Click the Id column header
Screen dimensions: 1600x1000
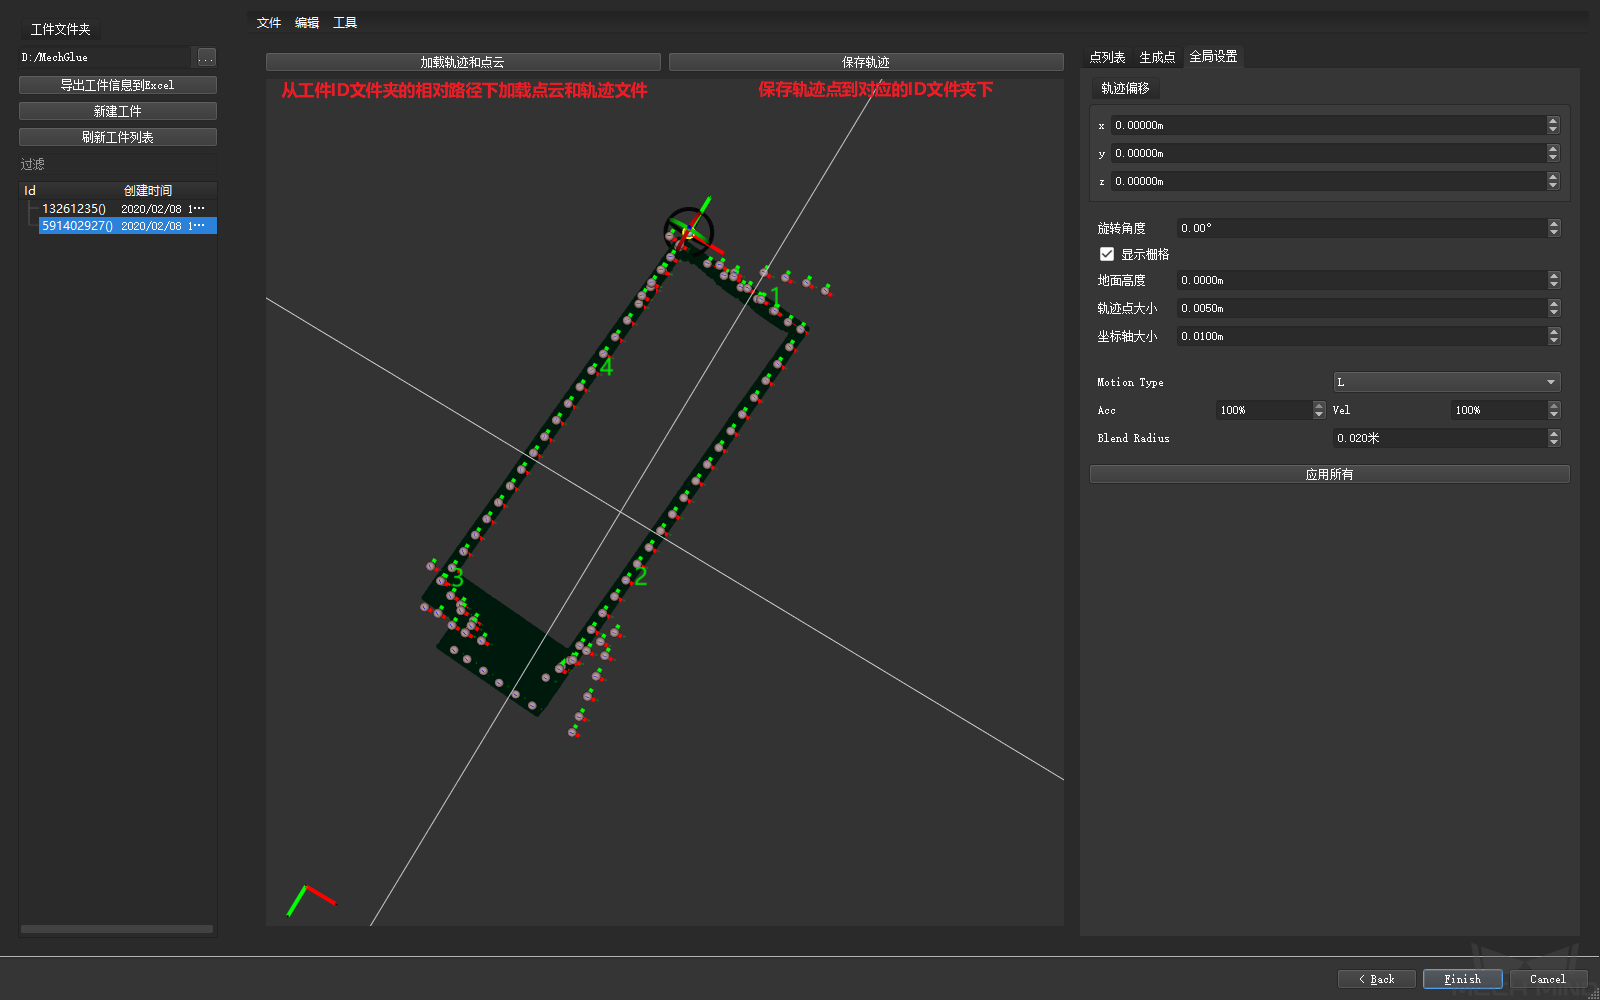[30, 190]
